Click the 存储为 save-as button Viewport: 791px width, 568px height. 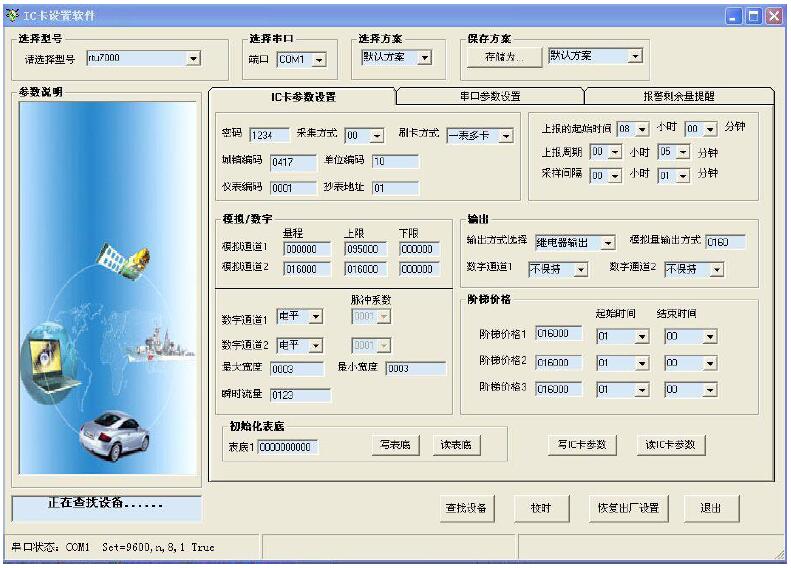503,57
